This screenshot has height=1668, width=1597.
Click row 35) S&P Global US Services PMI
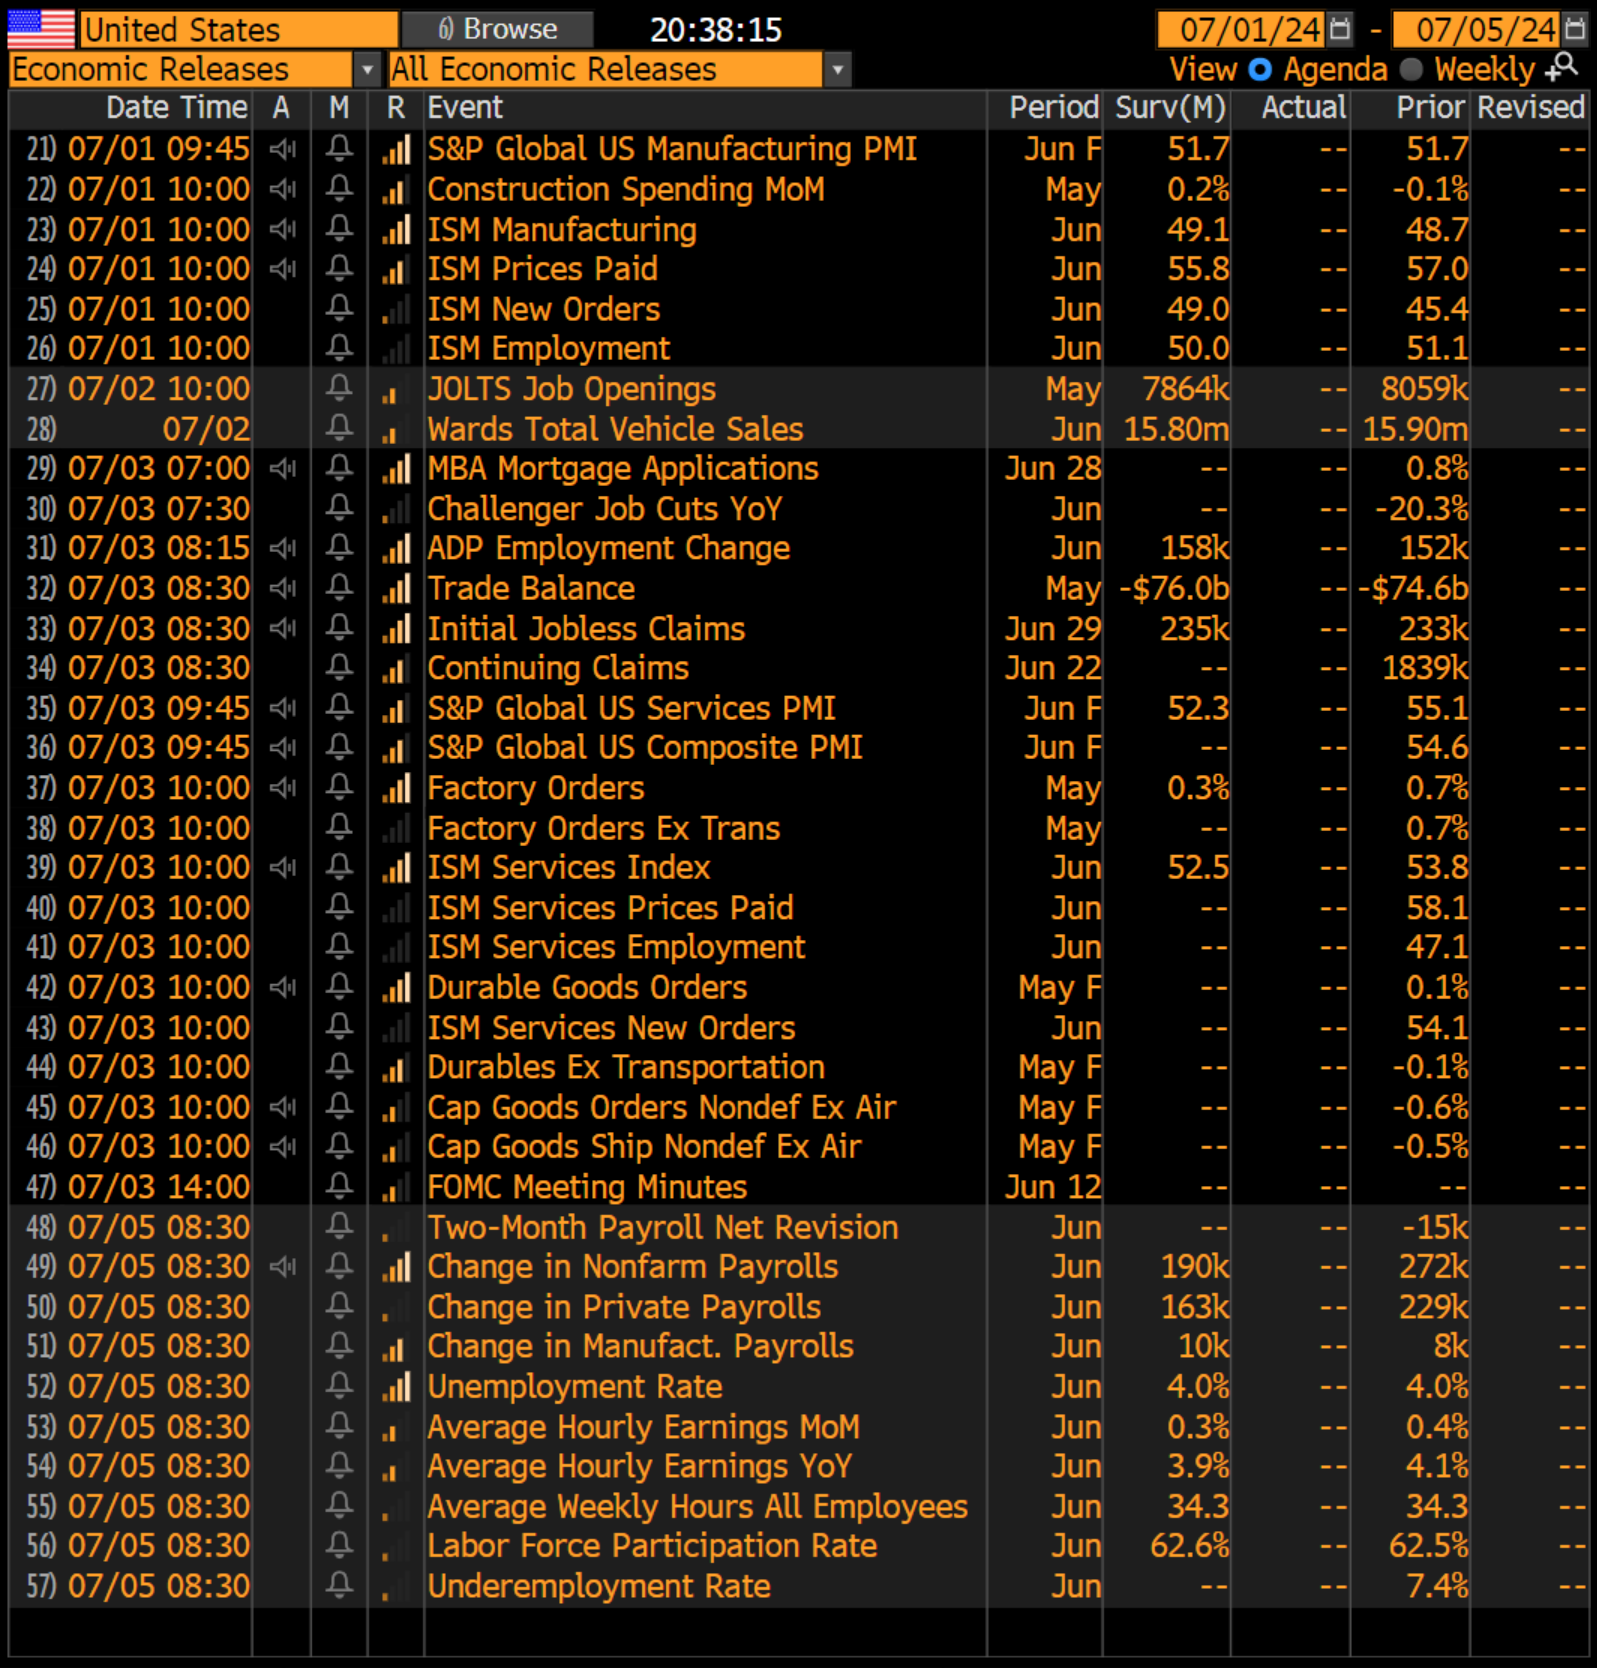[x=800, y=708]
